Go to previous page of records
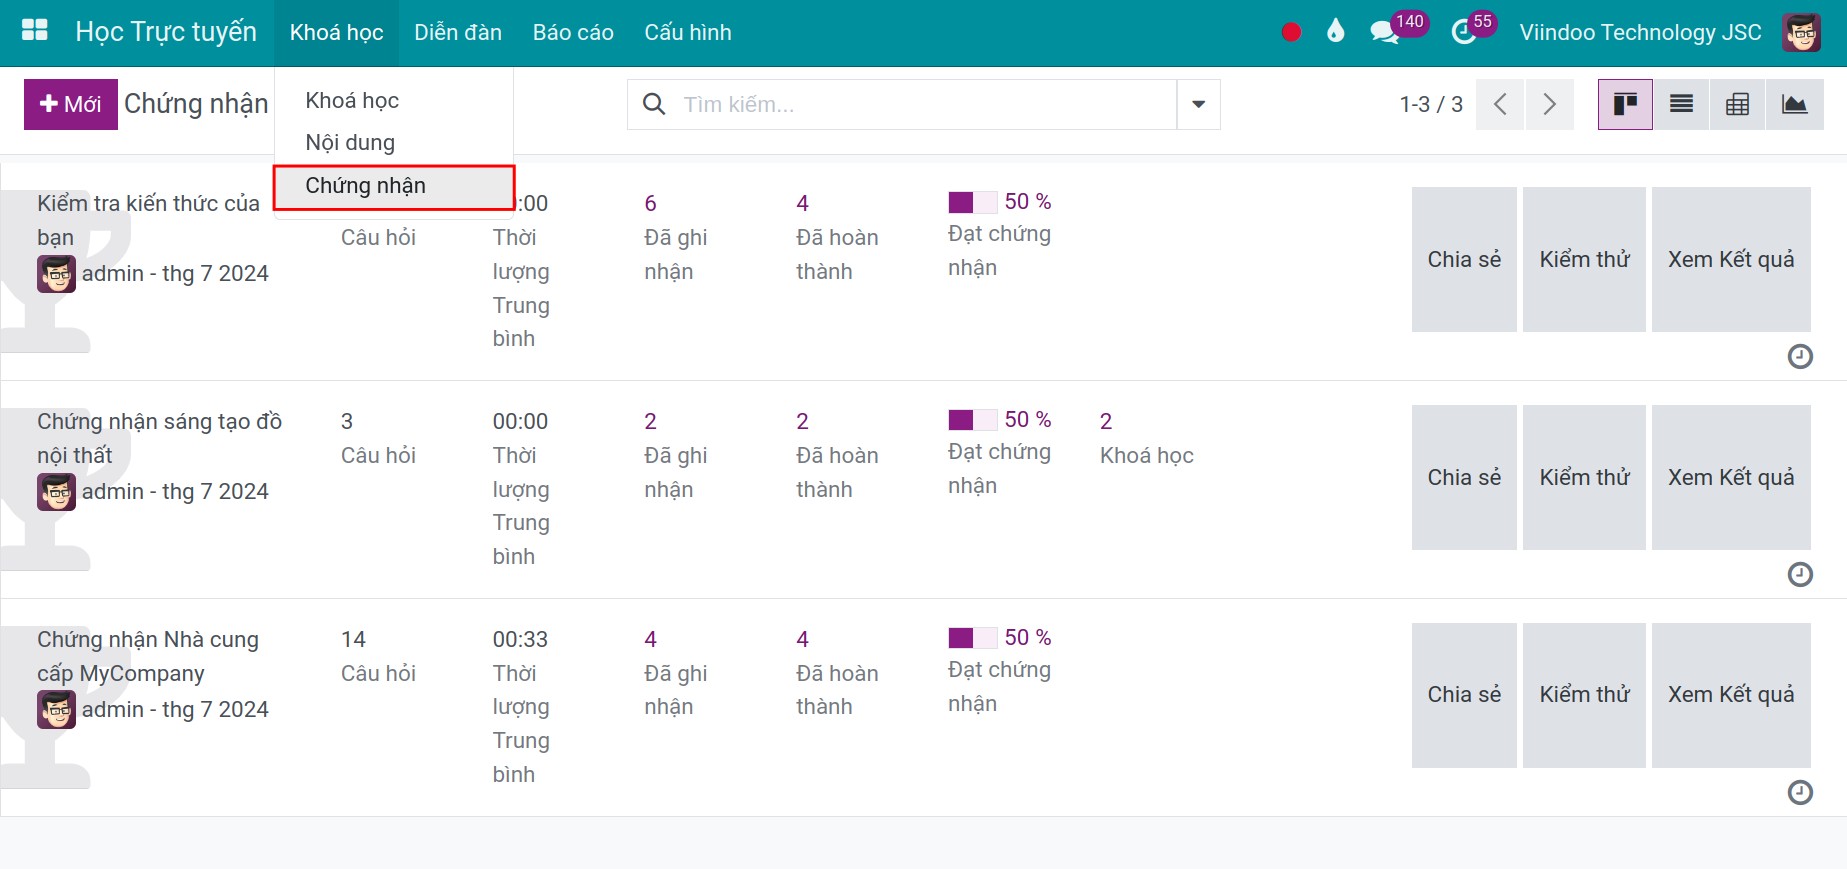Screen dimensions: 1847x869 click(1500, 104)
